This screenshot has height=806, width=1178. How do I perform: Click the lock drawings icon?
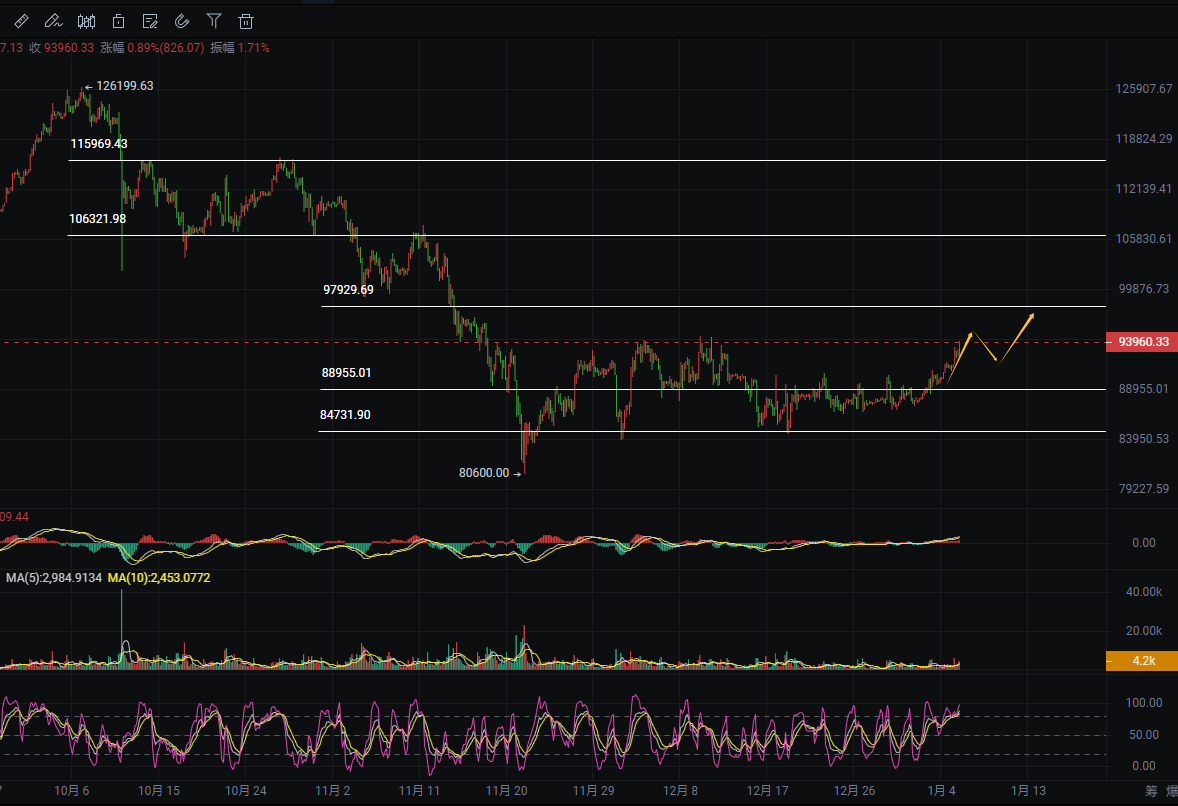[x=119, y=20]
